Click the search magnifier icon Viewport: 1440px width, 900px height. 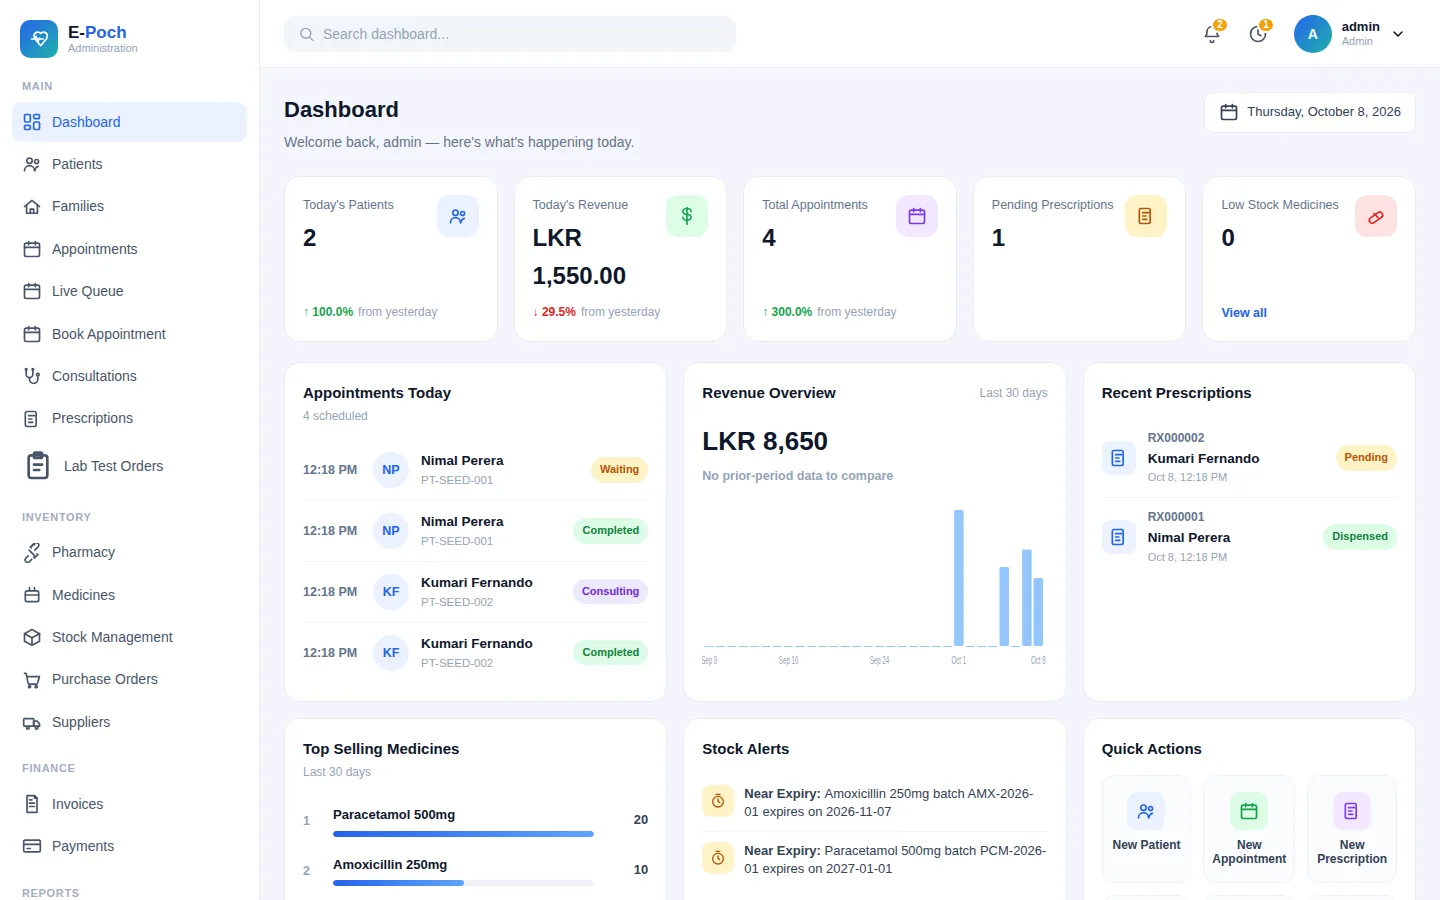(307, 34)
